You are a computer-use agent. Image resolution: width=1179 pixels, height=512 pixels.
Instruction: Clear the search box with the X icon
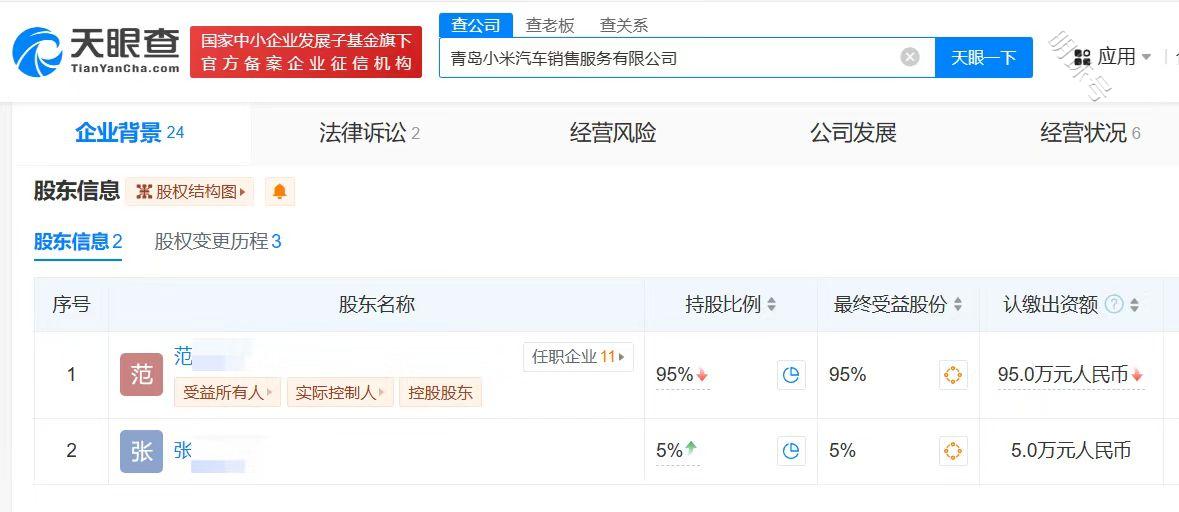(x=910, y=57)
